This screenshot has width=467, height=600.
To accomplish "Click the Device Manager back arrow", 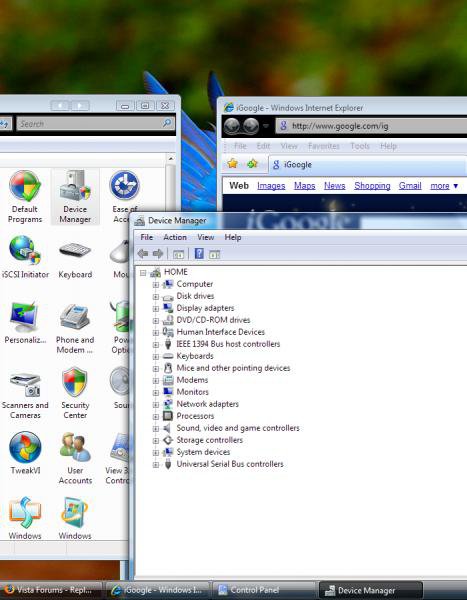I will (143, 253).
